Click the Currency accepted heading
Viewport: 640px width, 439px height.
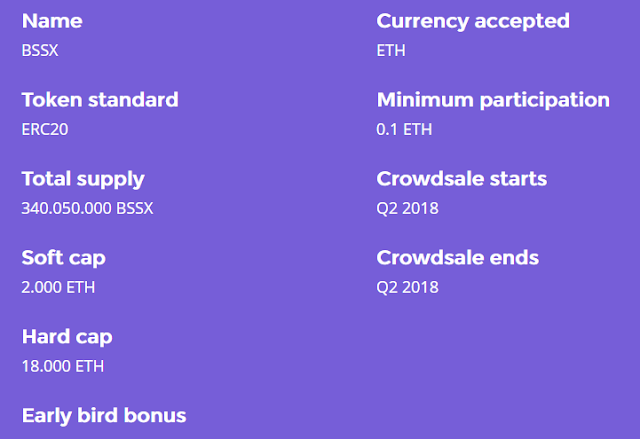(473, 22)
